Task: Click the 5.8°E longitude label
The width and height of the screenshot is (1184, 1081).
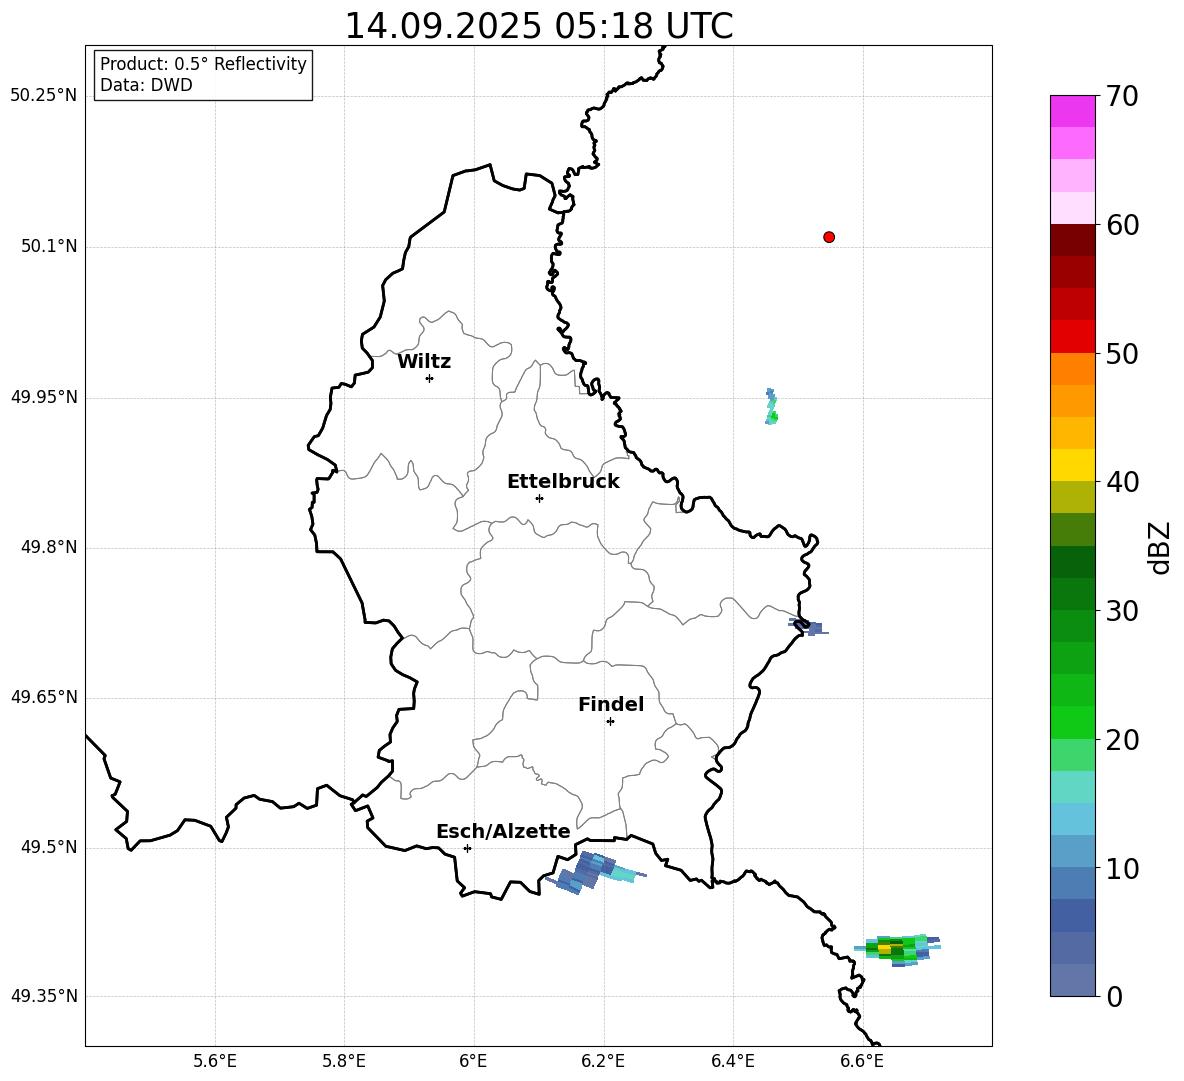Action: (x=344, y=1061)
